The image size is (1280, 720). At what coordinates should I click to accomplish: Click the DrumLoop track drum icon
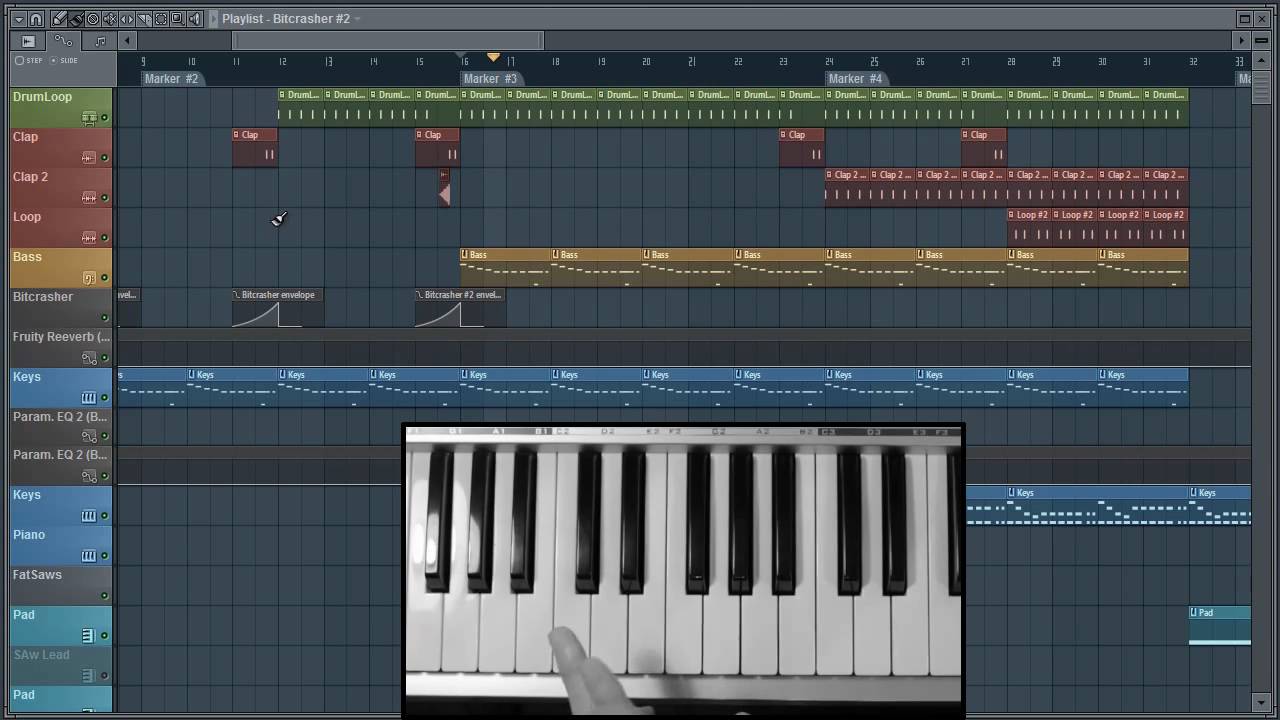[x=89, y=118]
